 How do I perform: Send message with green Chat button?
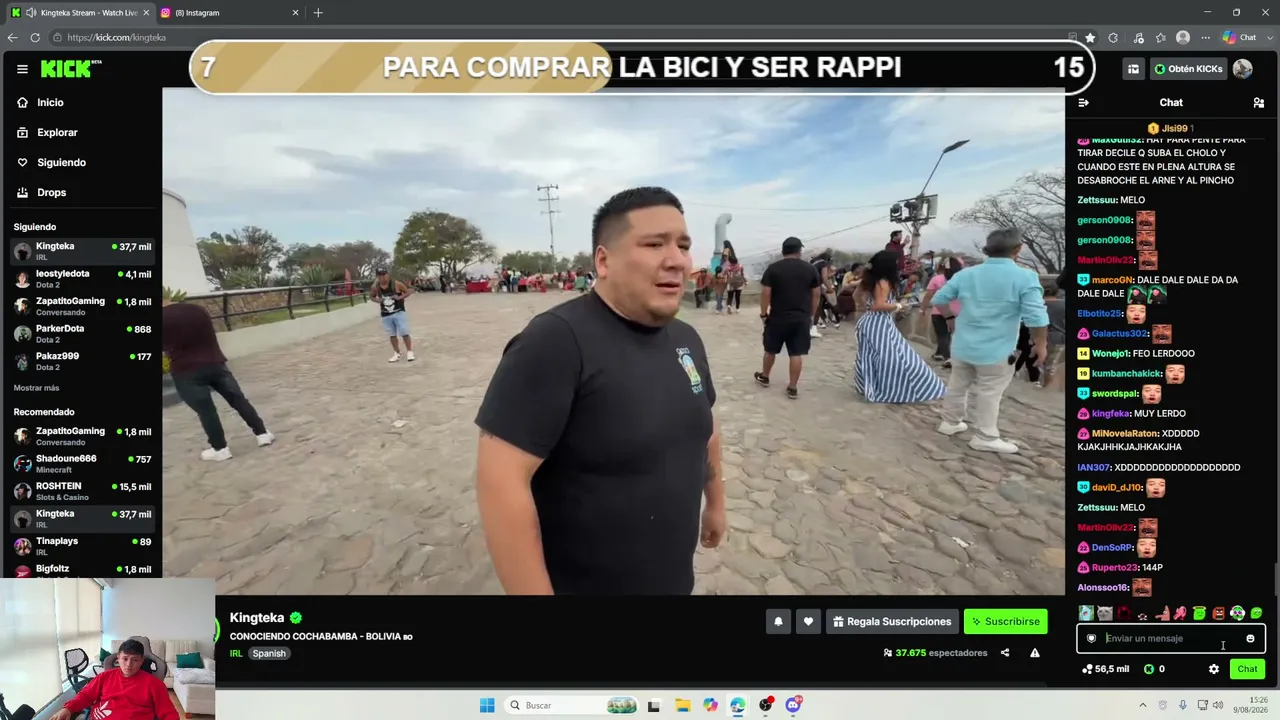click(x=1247, y=669)
